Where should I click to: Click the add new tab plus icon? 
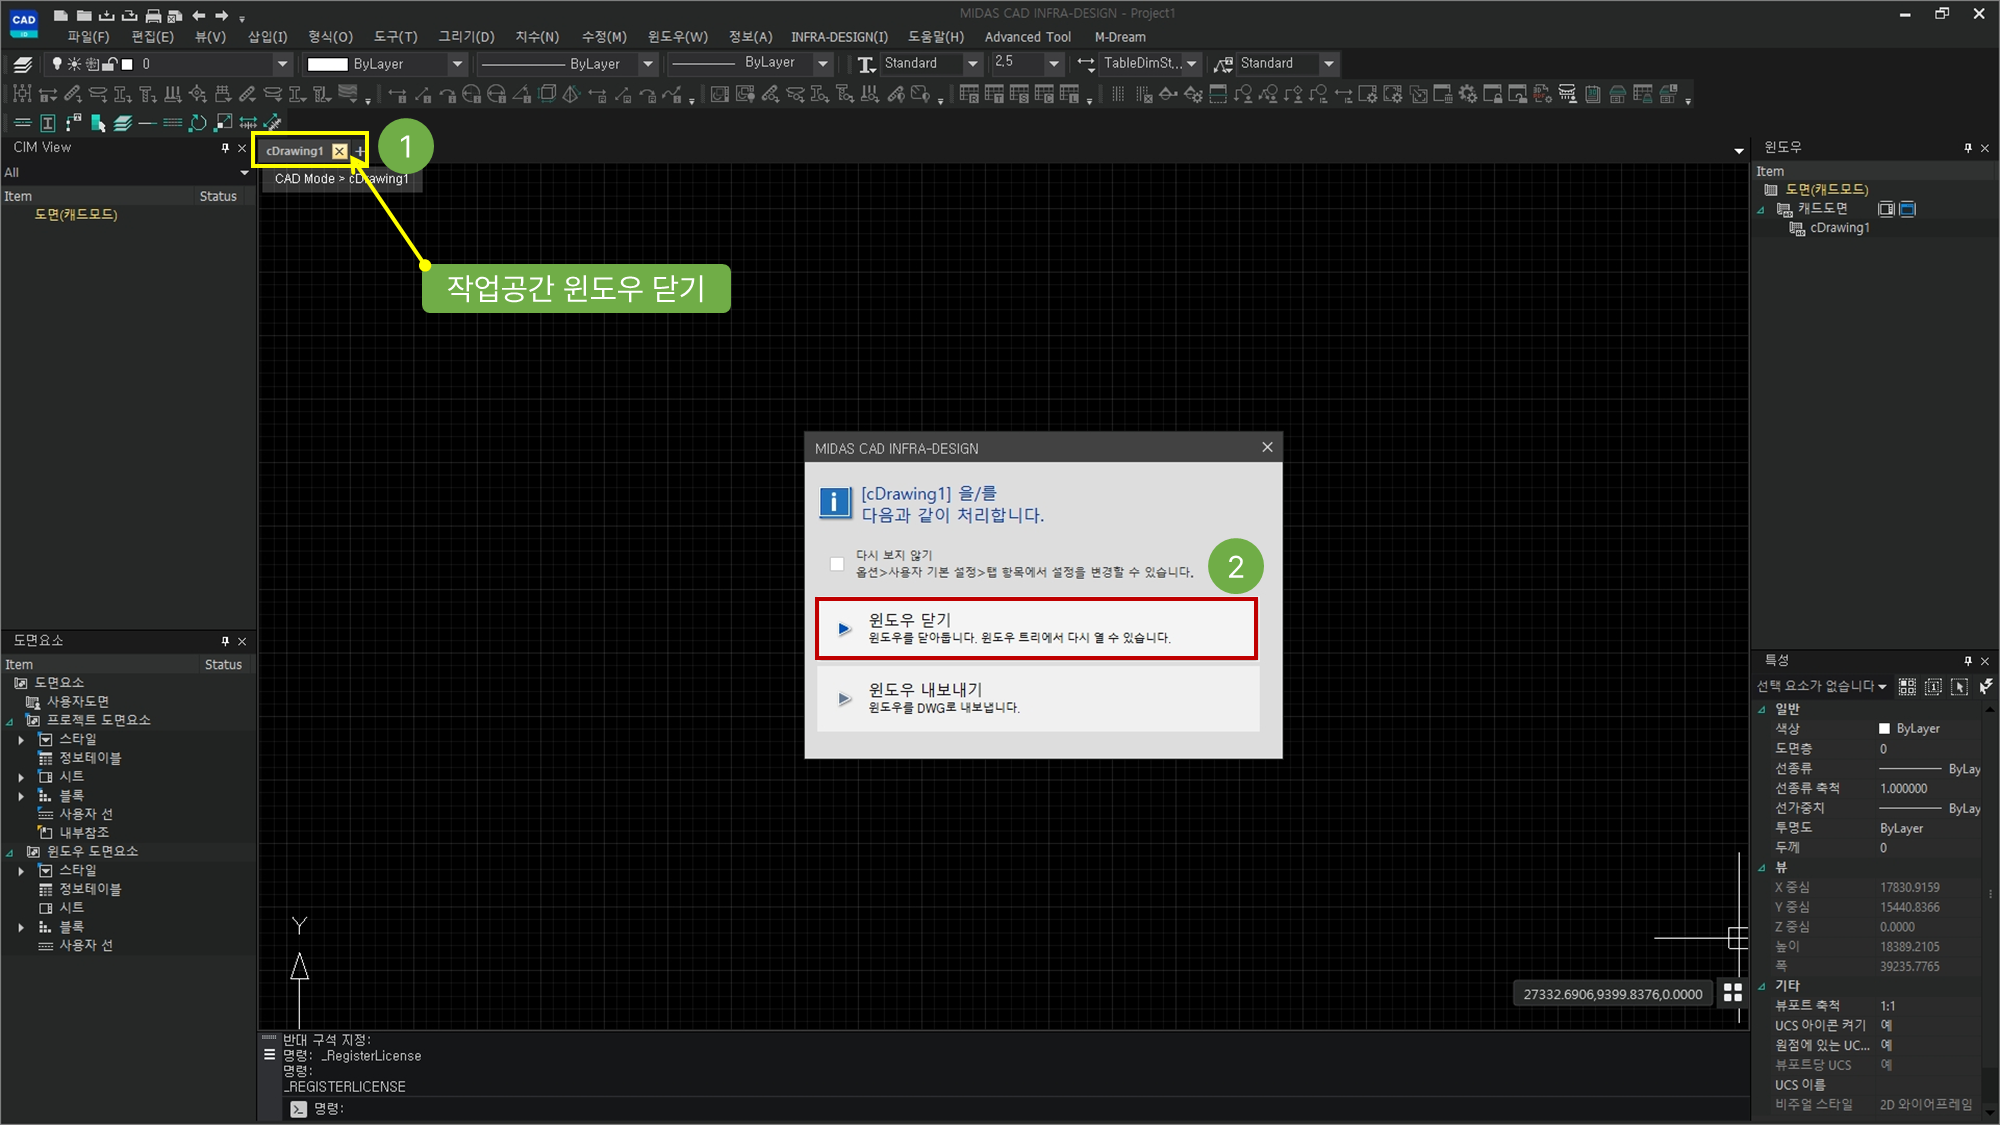click(x=360, y=152)
